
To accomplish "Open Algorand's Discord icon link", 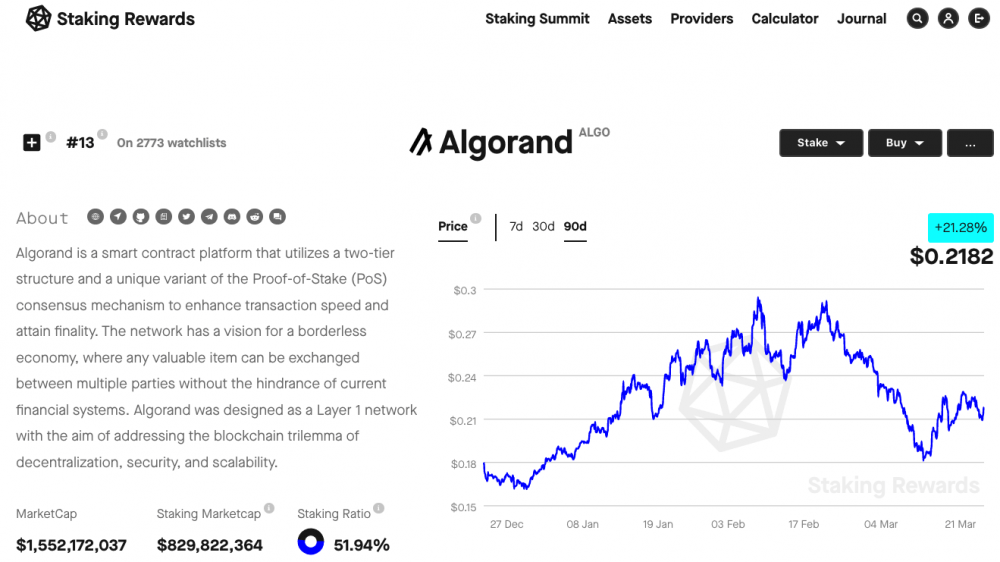I will pos(232,217).
